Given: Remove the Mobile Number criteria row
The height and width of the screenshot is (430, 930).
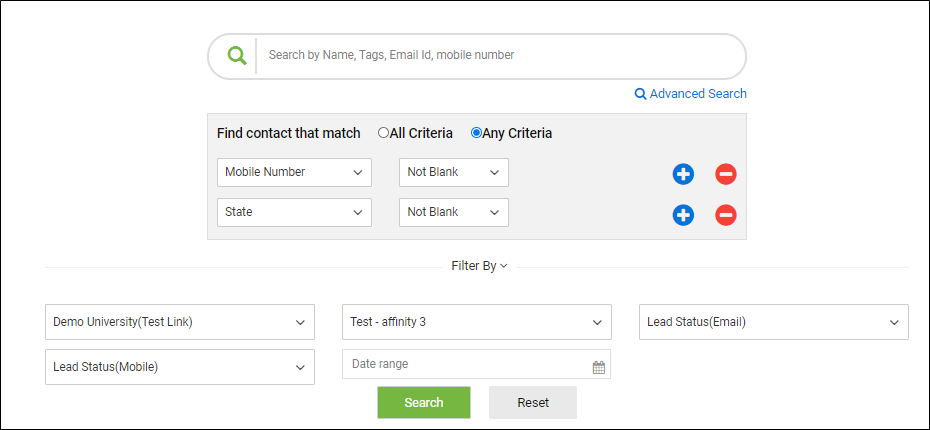Looking at the screenshot, I should pos(726,174).
